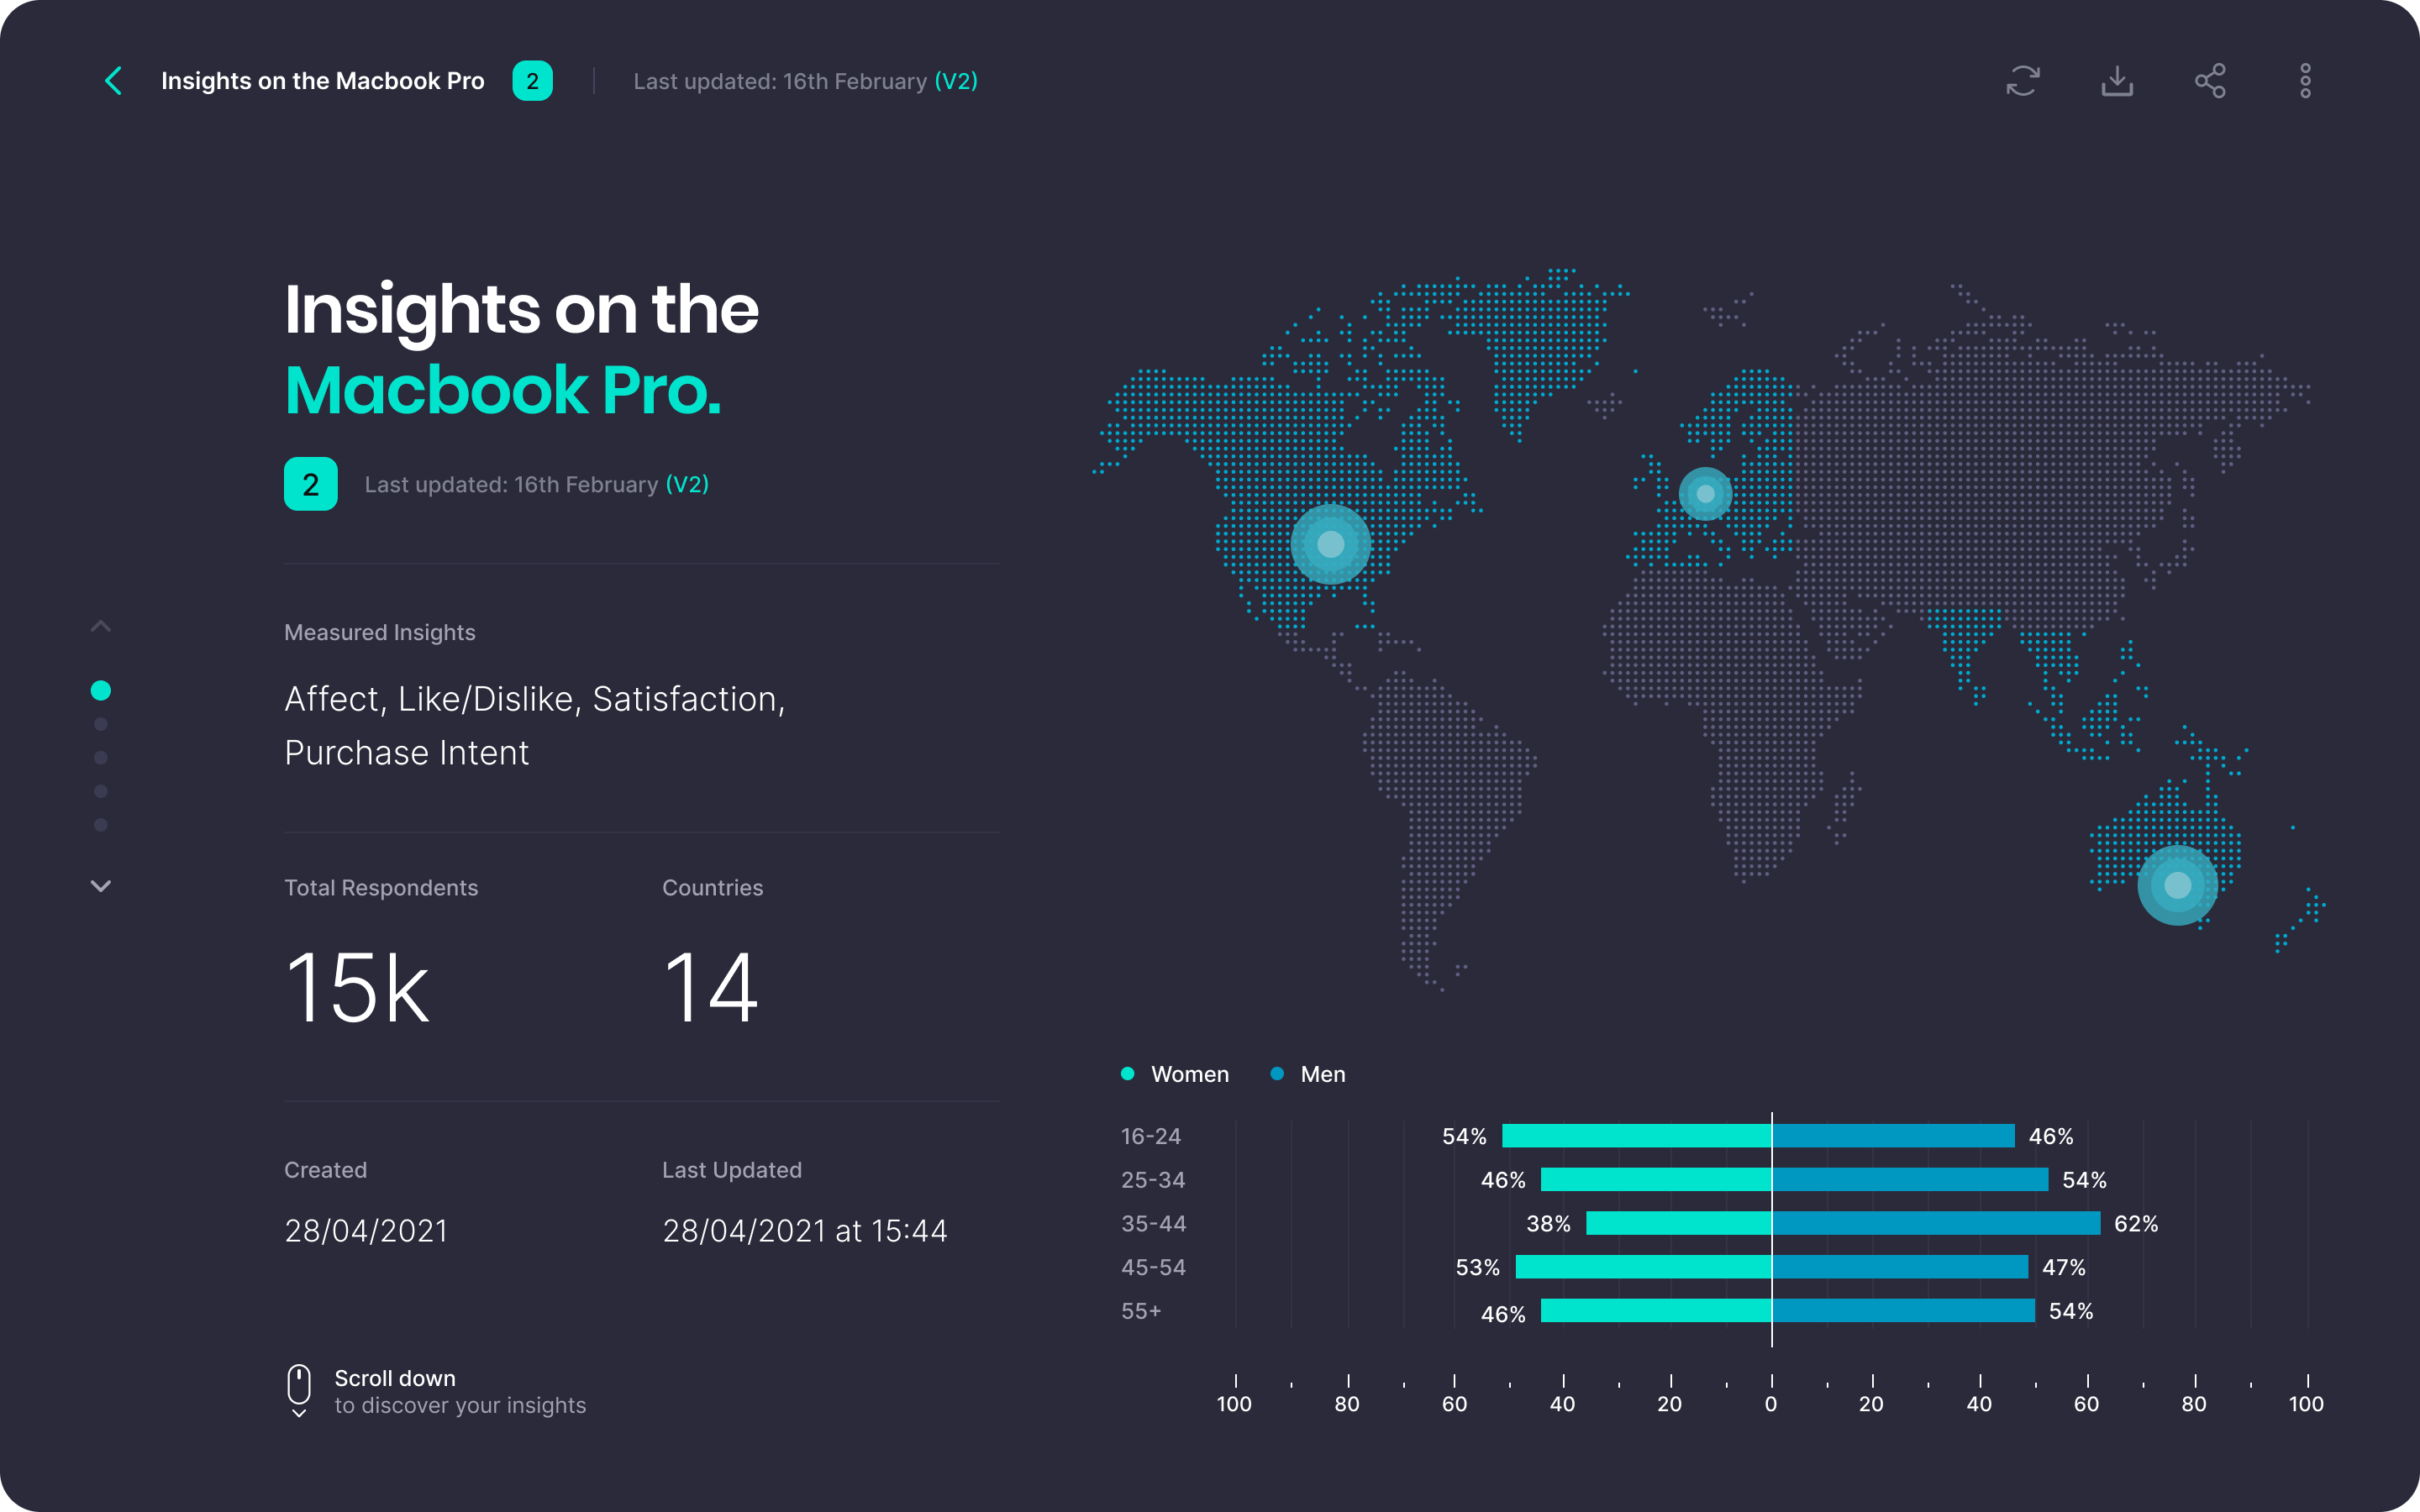Click the 45-54 age group label
This screenshot has height=1512, width=2420.
(1153, 1267)
